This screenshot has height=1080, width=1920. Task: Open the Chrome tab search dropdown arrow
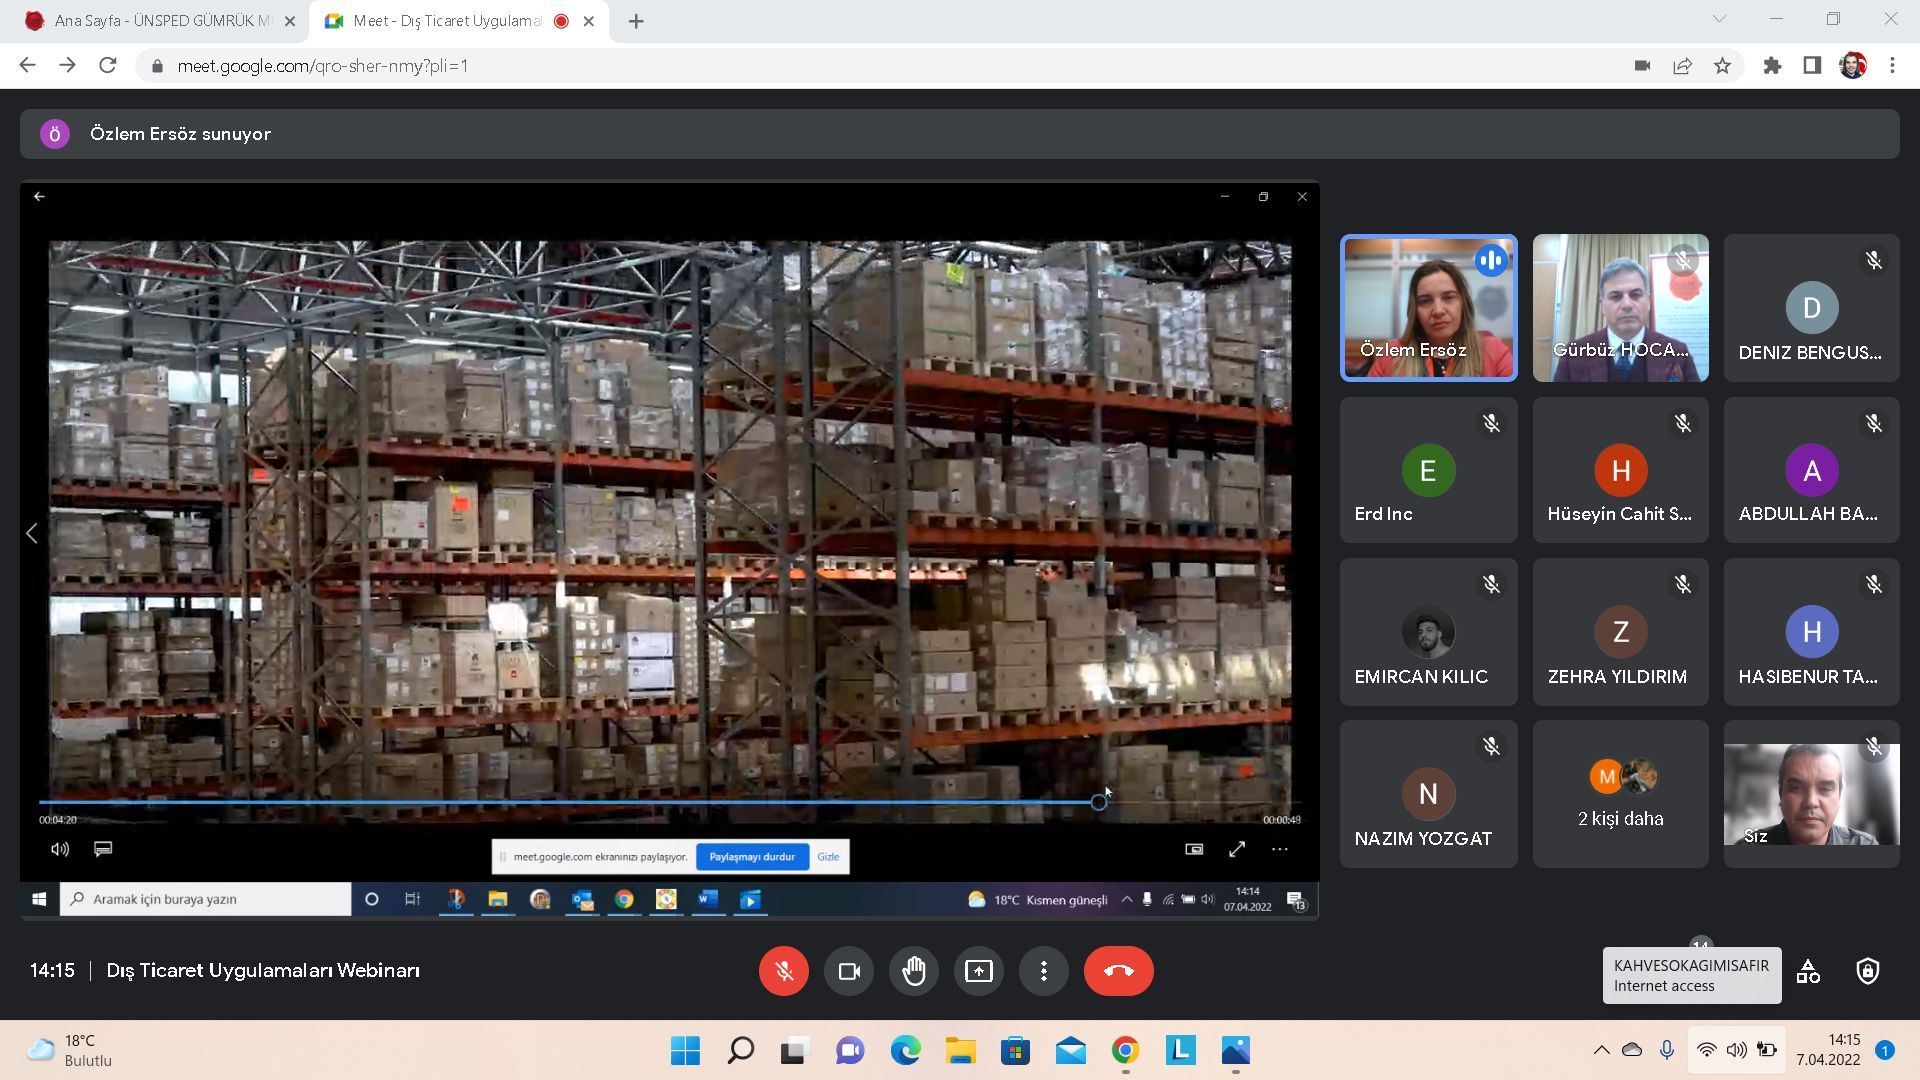pos(1719,19)
